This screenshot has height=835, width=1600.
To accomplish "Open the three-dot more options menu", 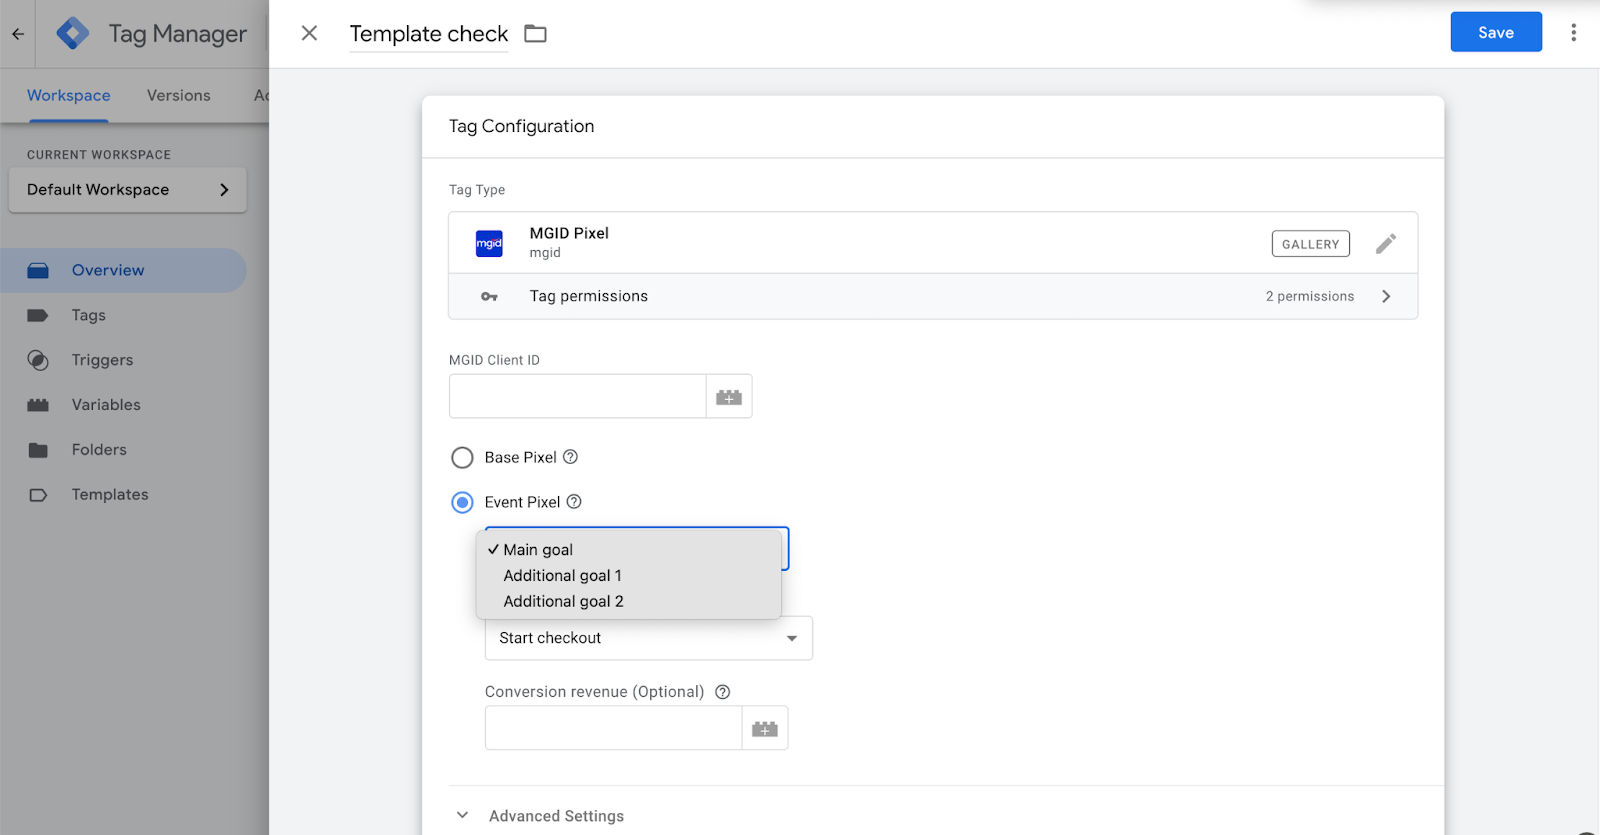I will click(1573, 33).
